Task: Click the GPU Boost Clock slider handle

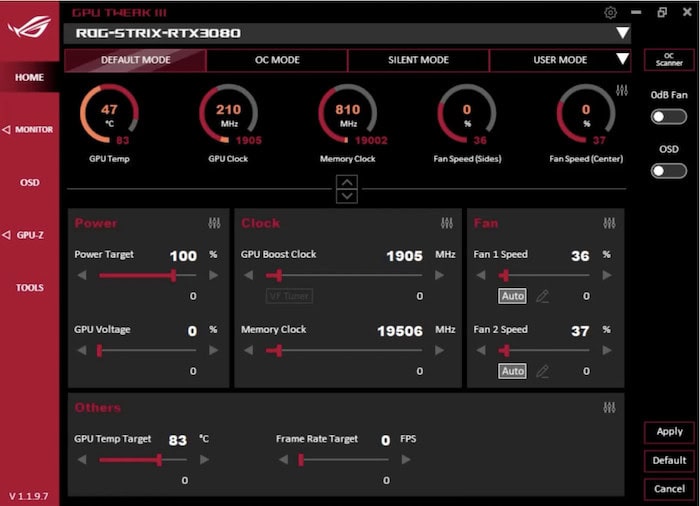Action: click(279, 275)
